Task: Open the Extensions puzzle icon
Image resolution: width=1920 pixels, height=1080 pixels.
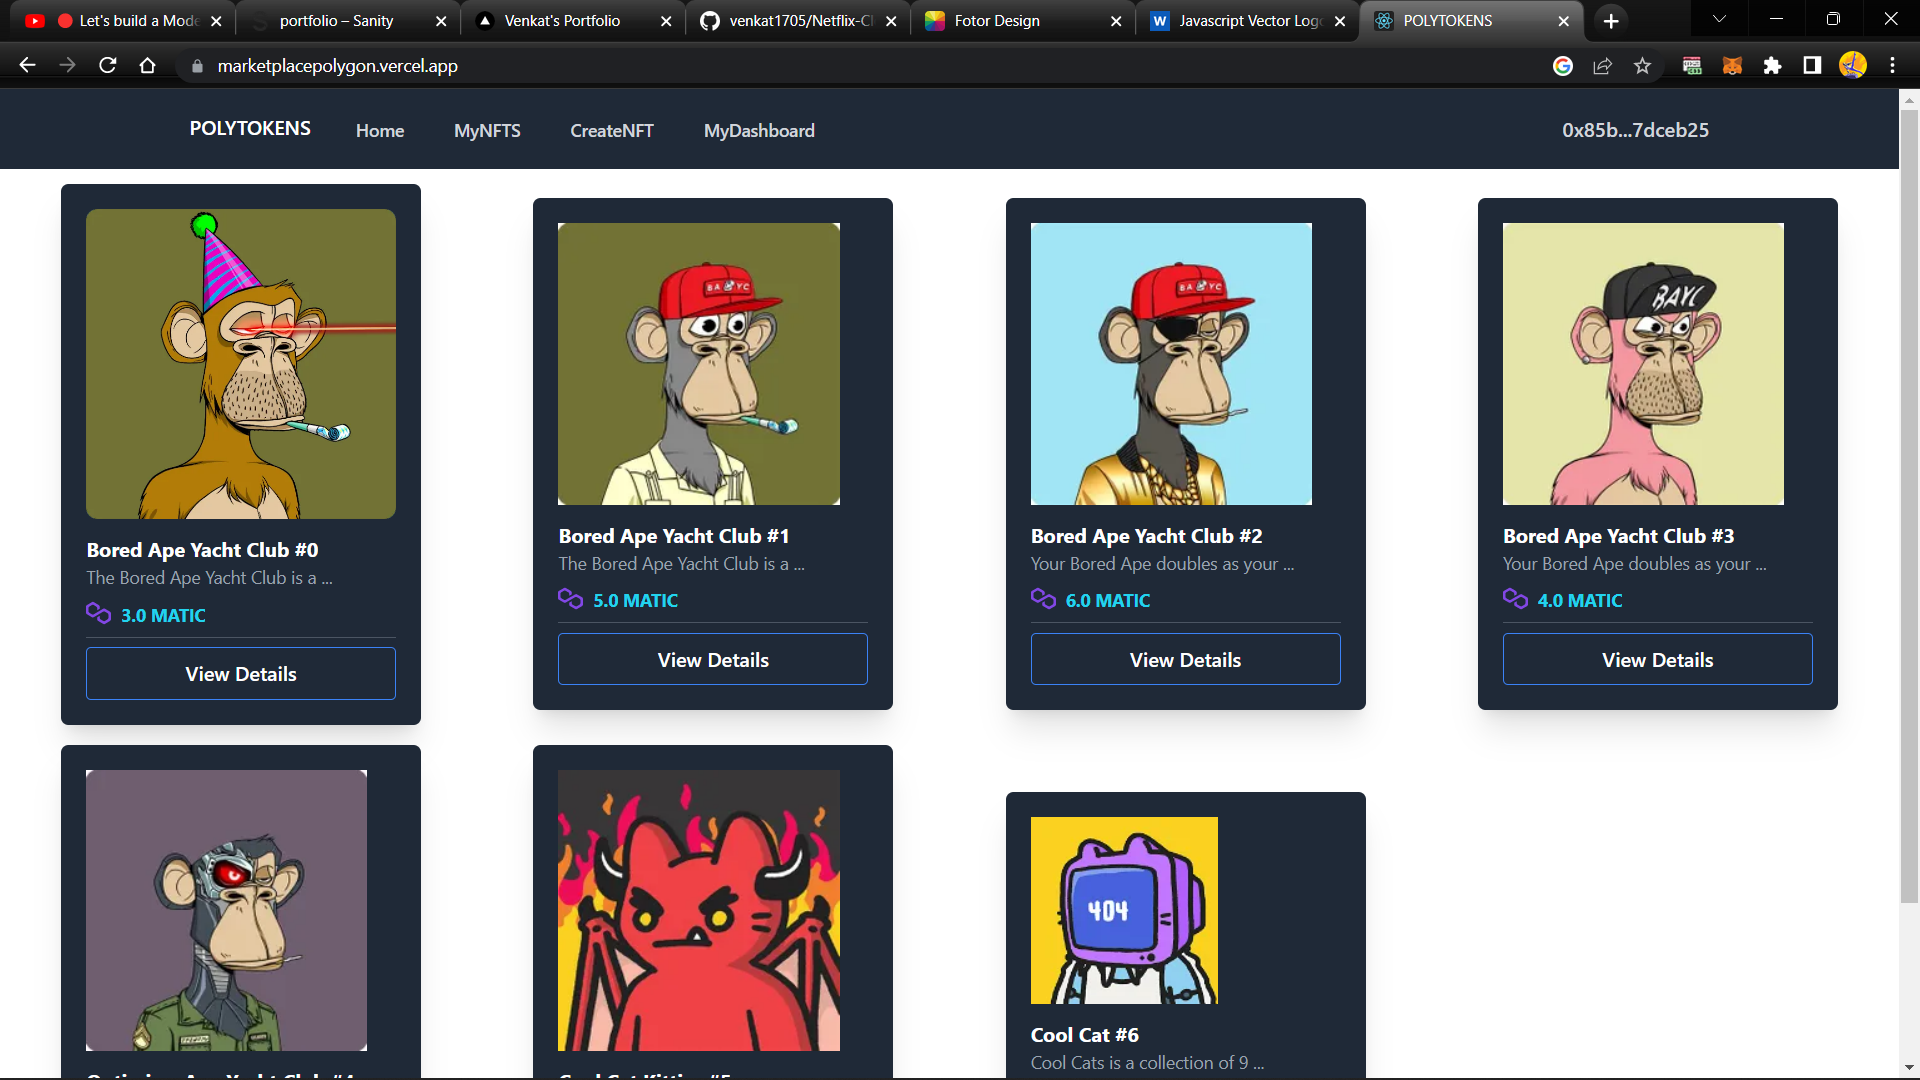Action: click(x=1772, y=66)
